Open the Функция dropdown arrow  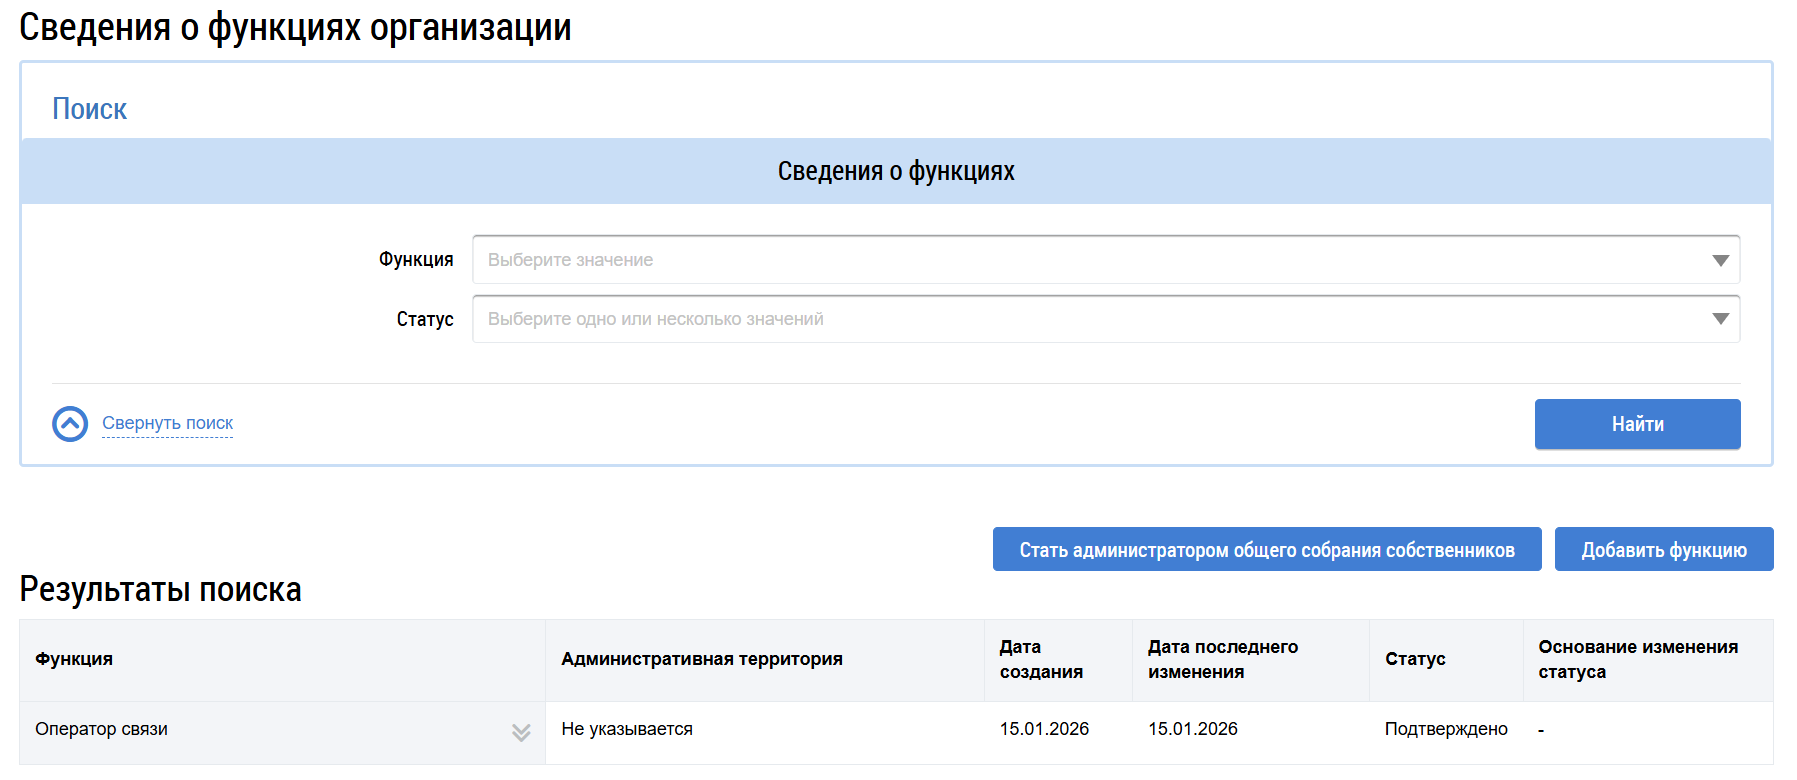pyautogui.click(x=1720, y=260)
